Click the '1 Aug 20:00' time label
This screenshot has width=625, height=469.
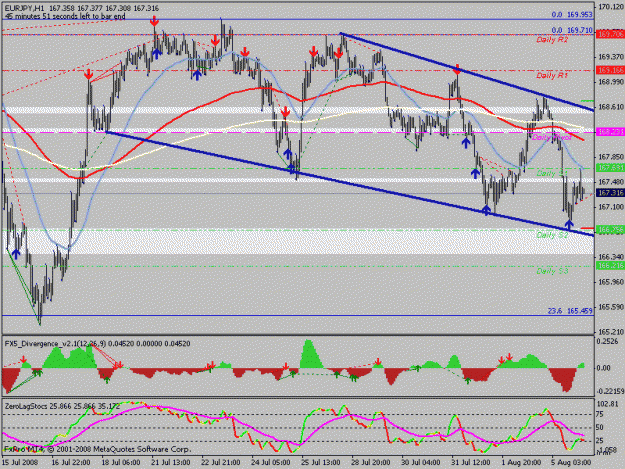(521, 463)
